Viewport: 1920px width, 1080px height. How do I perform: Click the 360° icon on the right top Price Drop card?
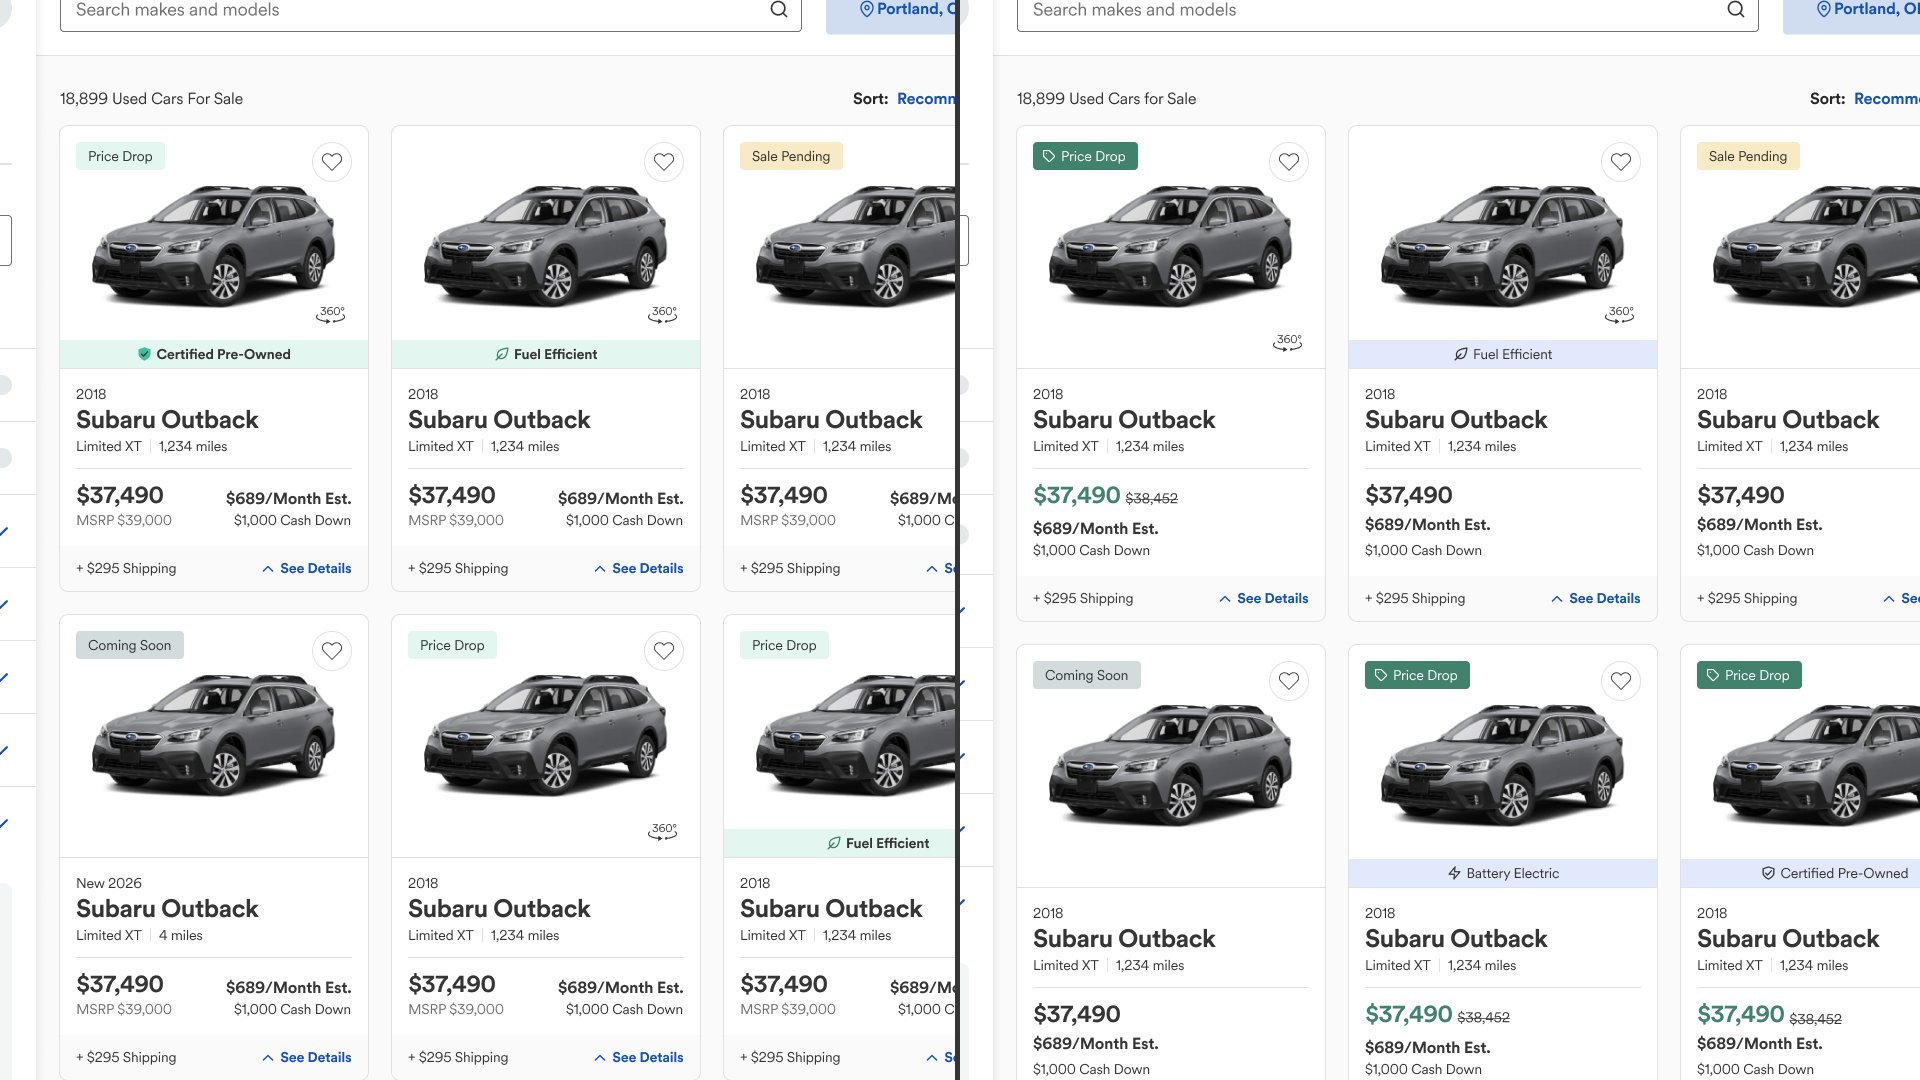[x=1288, y=342]
